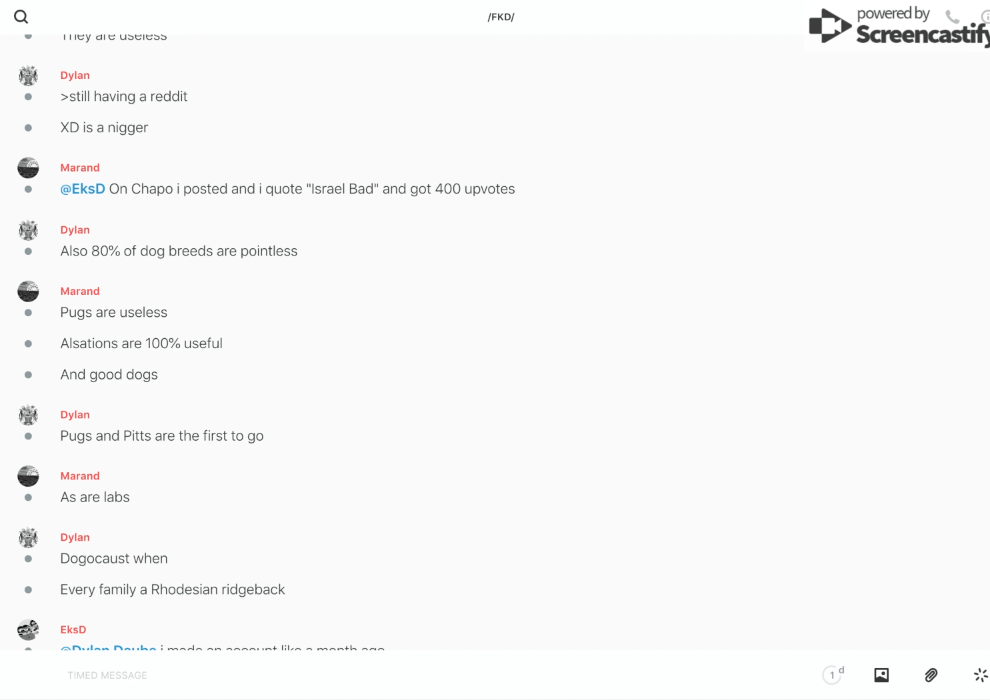This screenshot has width=990, height=700.
Task: Click the image upload icon
Action: click(881, 675)
